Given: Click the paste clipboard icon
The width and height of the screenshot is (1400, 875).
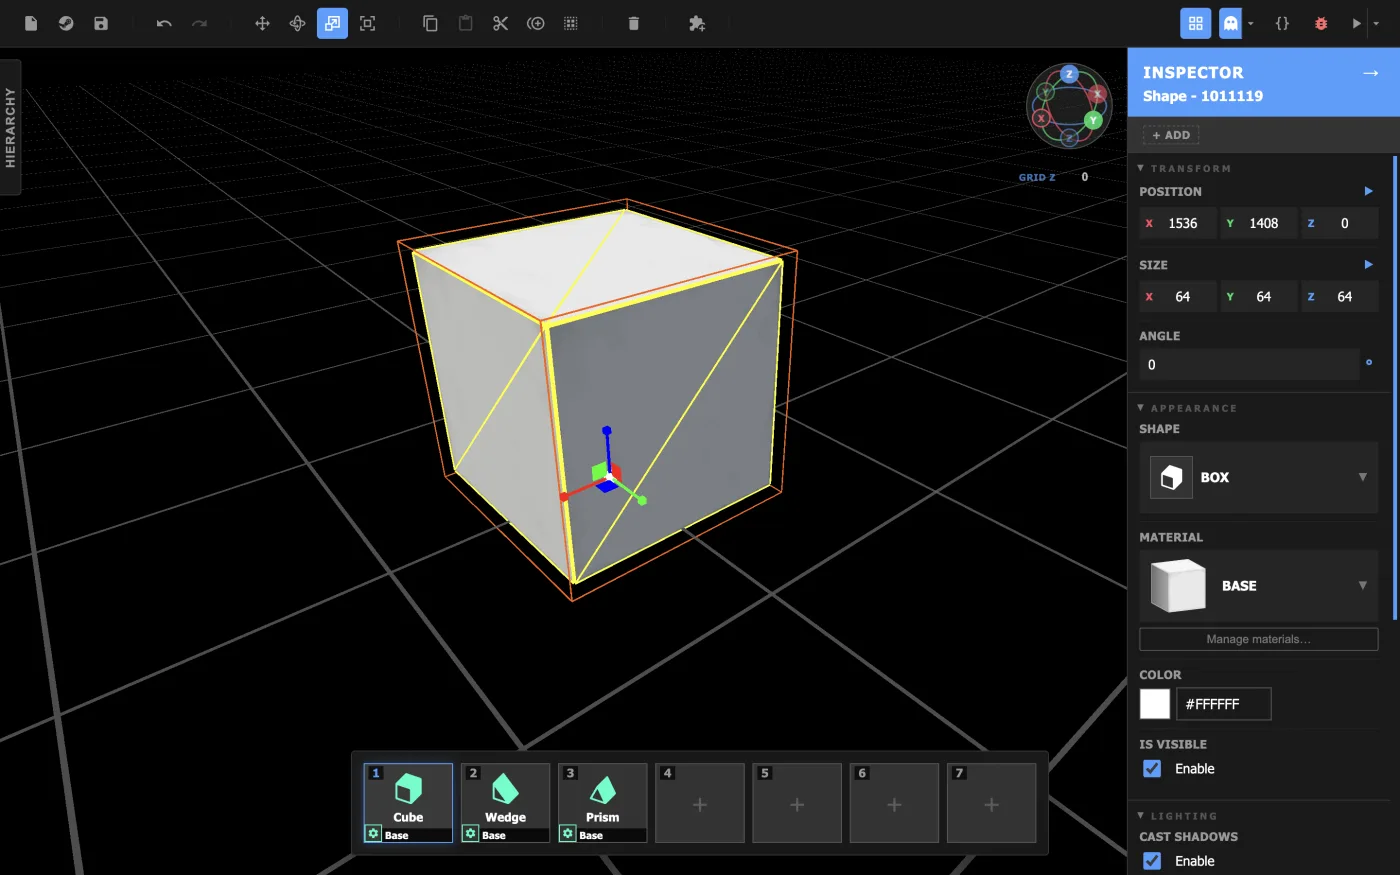Looking at the screenshot, I should pos(465,23).
